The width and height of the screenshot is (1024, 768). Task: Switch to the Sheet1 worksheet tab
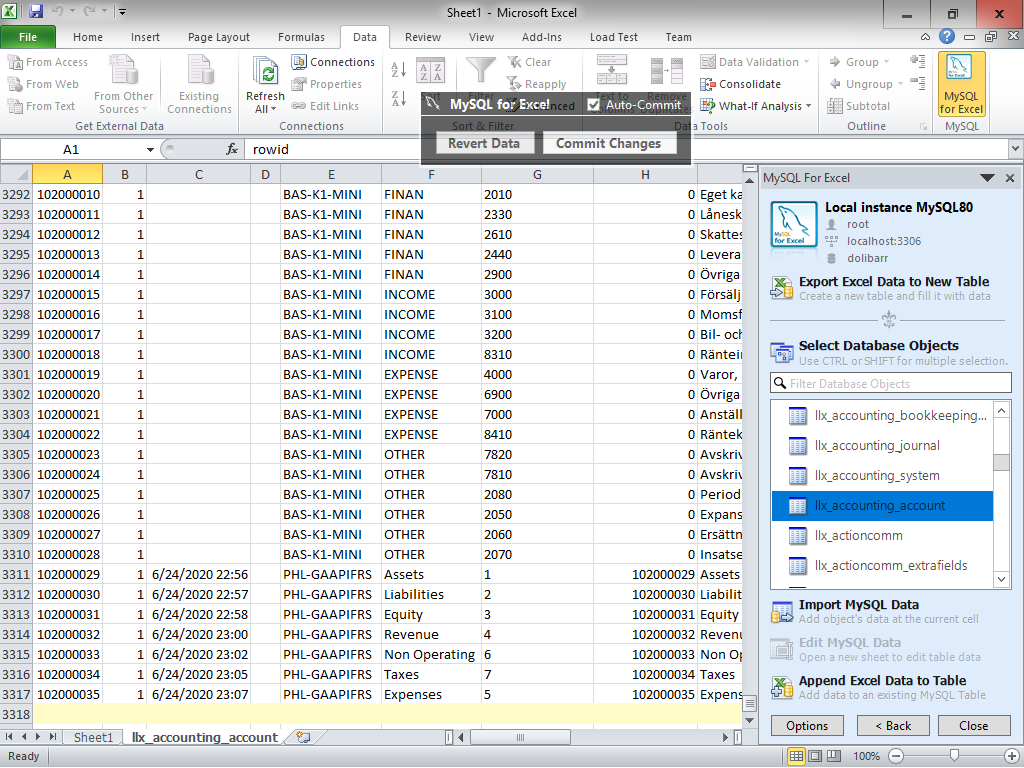[93, 737]
